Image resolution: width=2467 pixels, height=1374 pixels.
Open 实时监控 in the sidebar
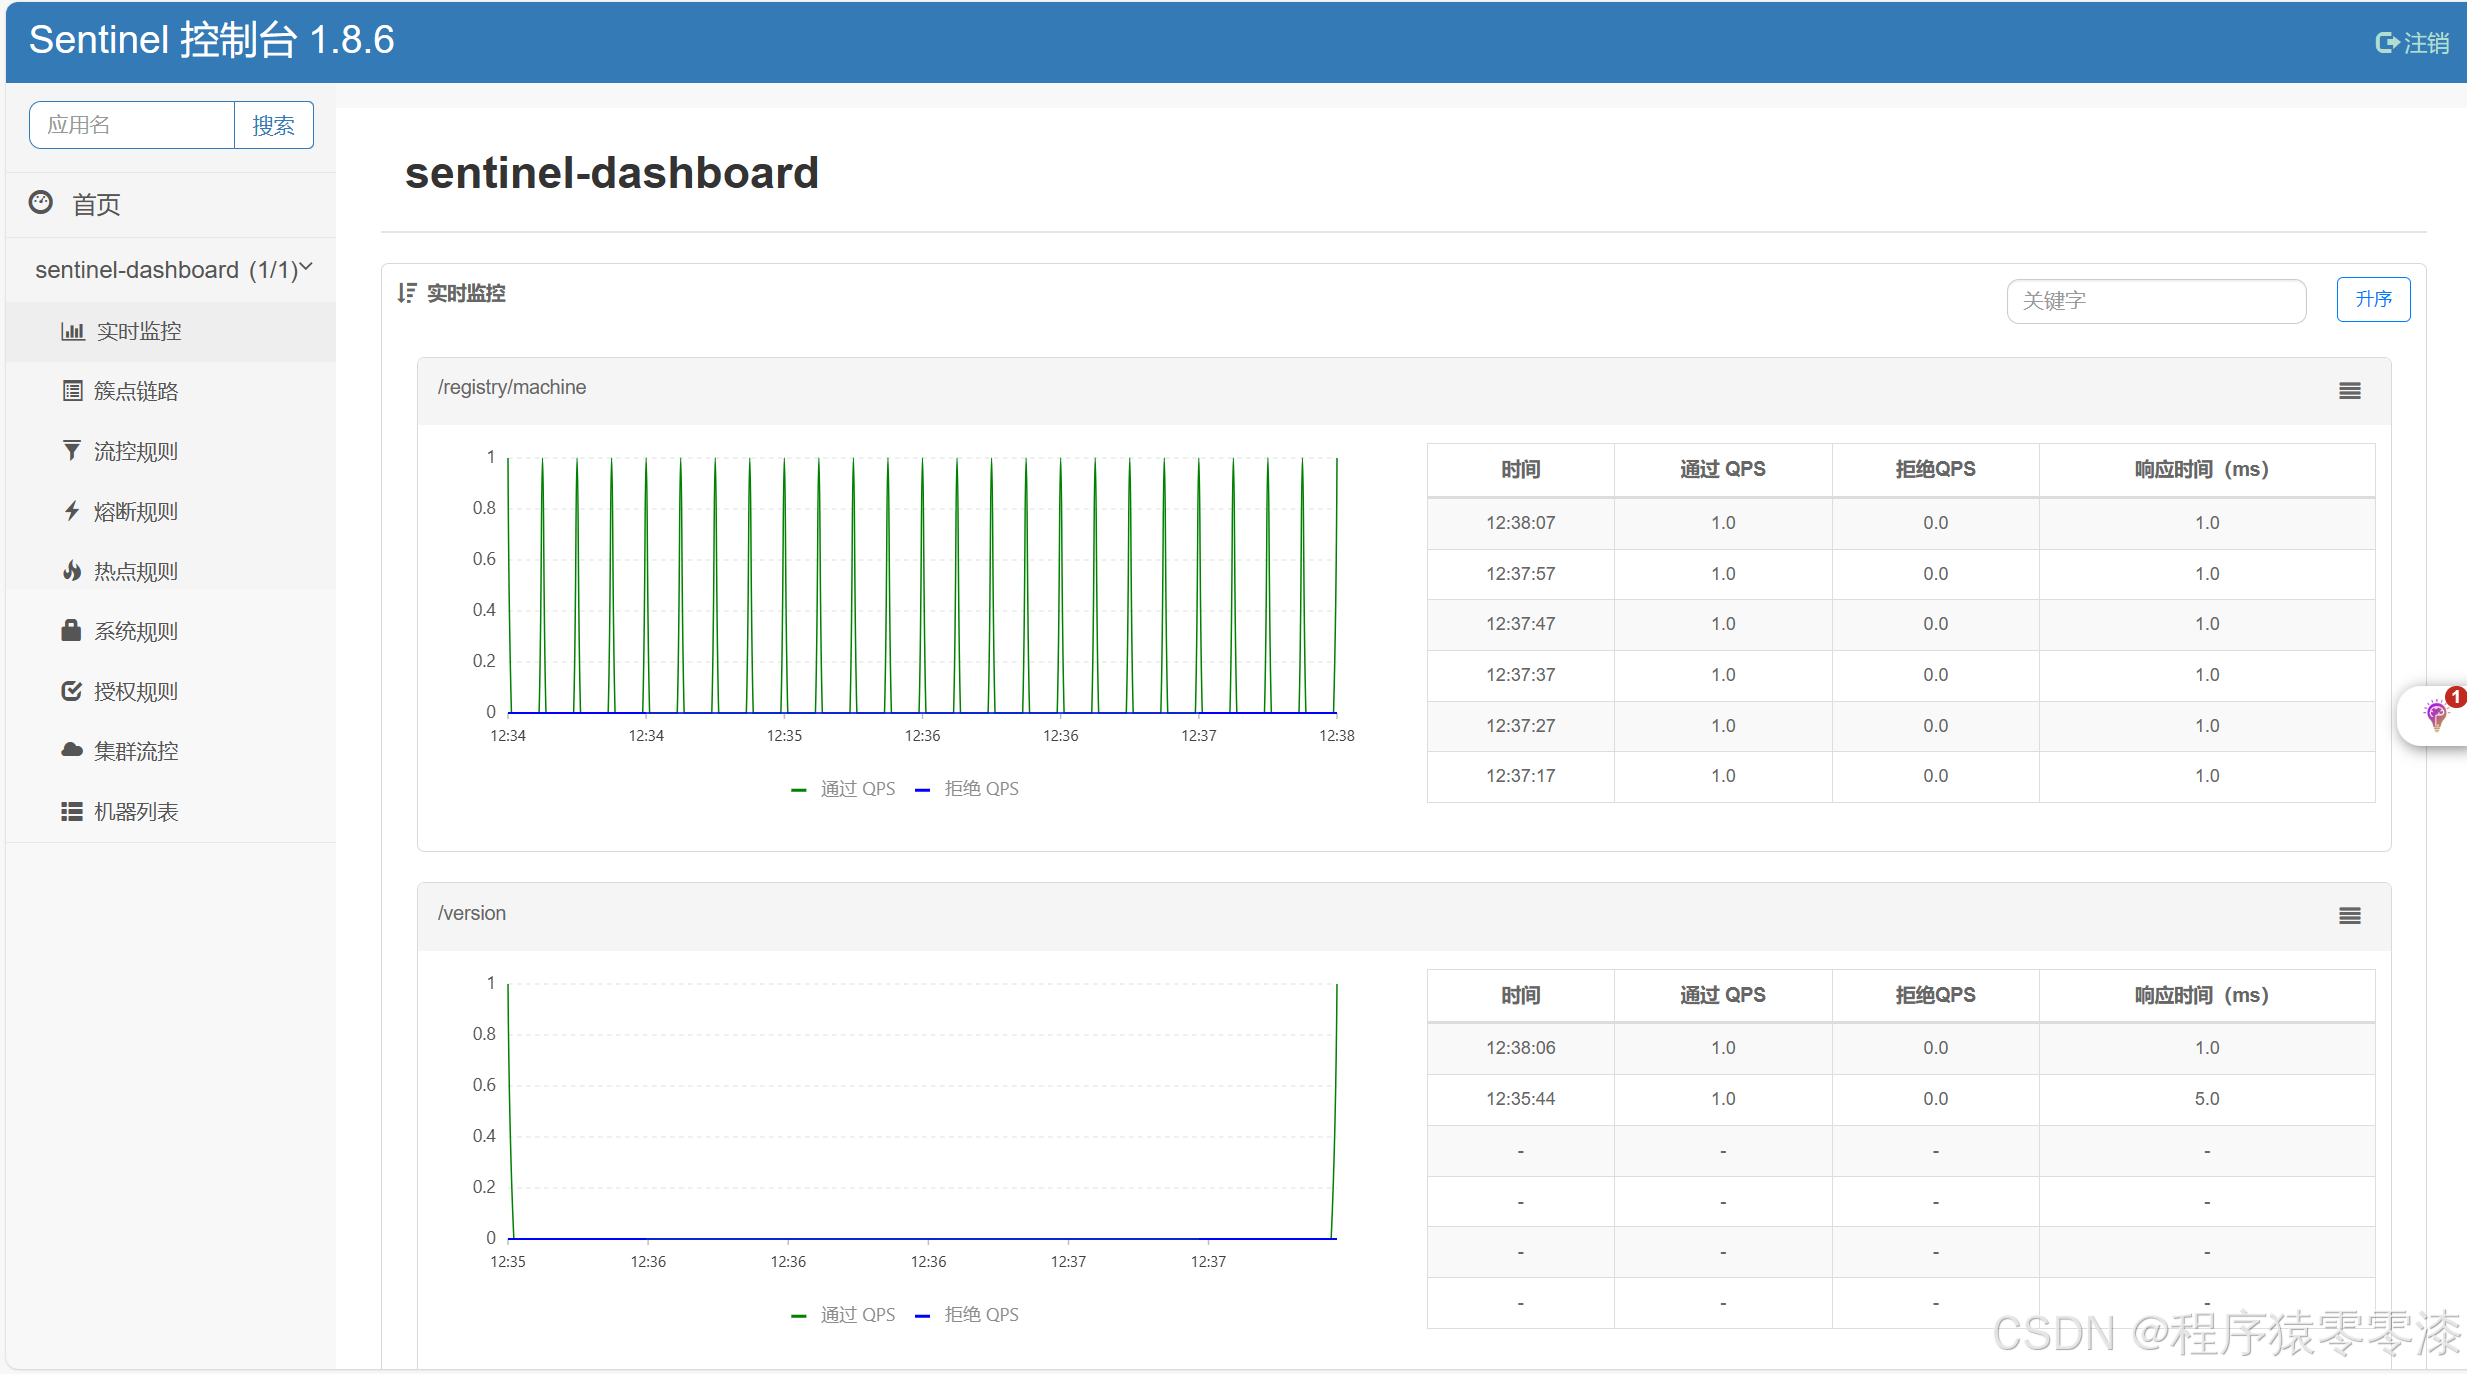click(x=171, y=331)
